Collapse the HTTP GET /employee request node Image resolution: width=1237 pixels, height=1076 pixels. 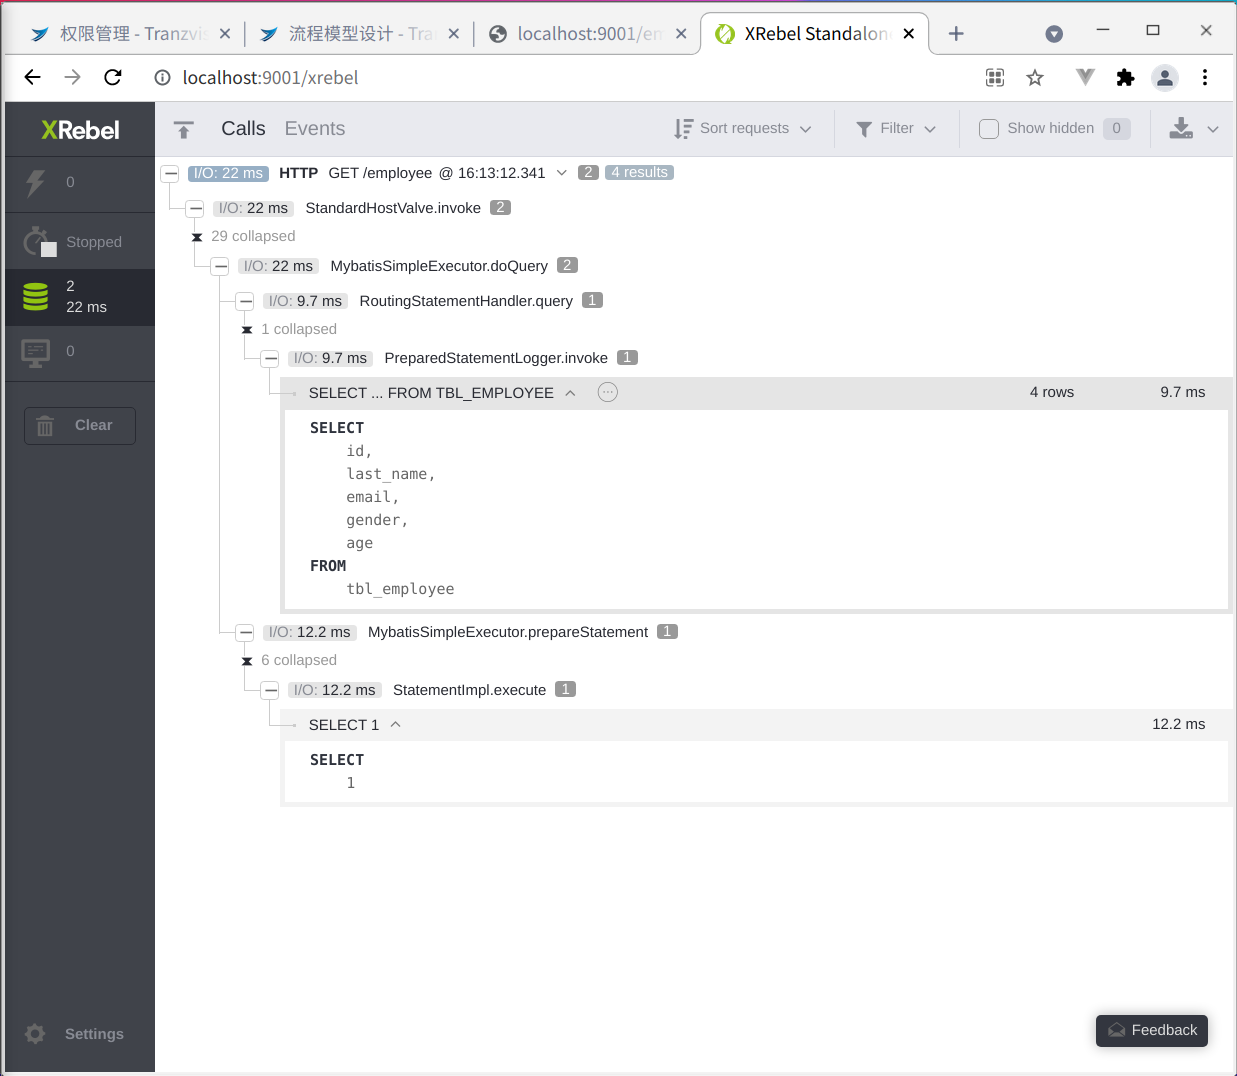(x=171, y=173)
